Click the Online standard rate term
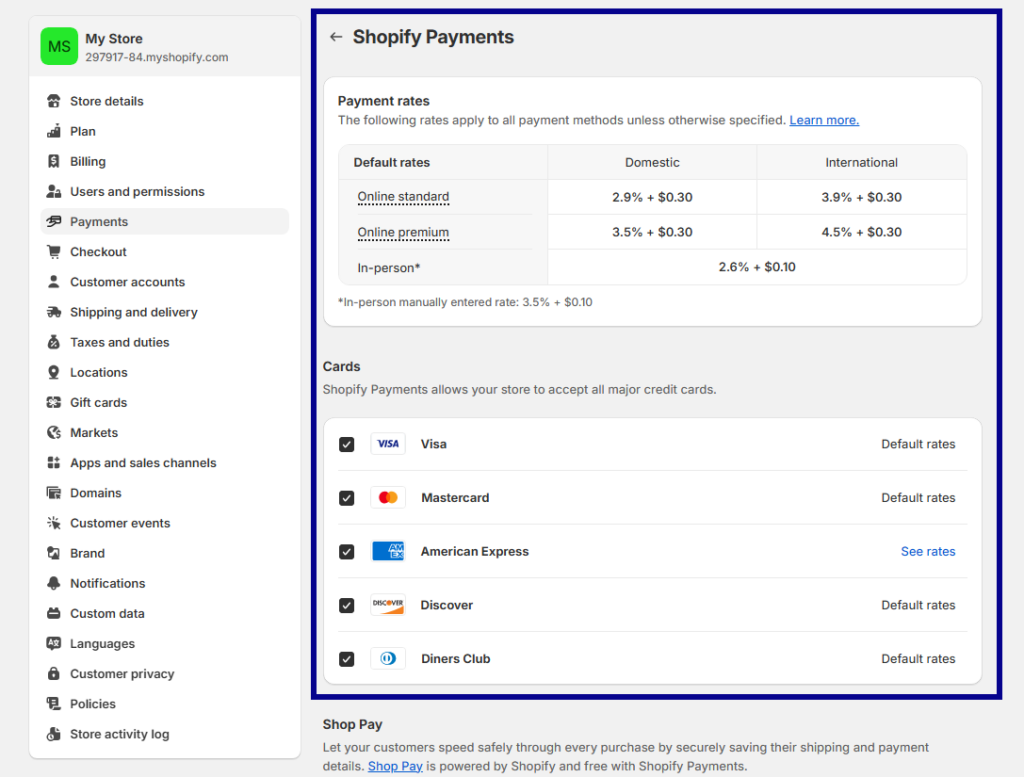Viewport: 1024px width, 777px height. [x=403, y=197]
